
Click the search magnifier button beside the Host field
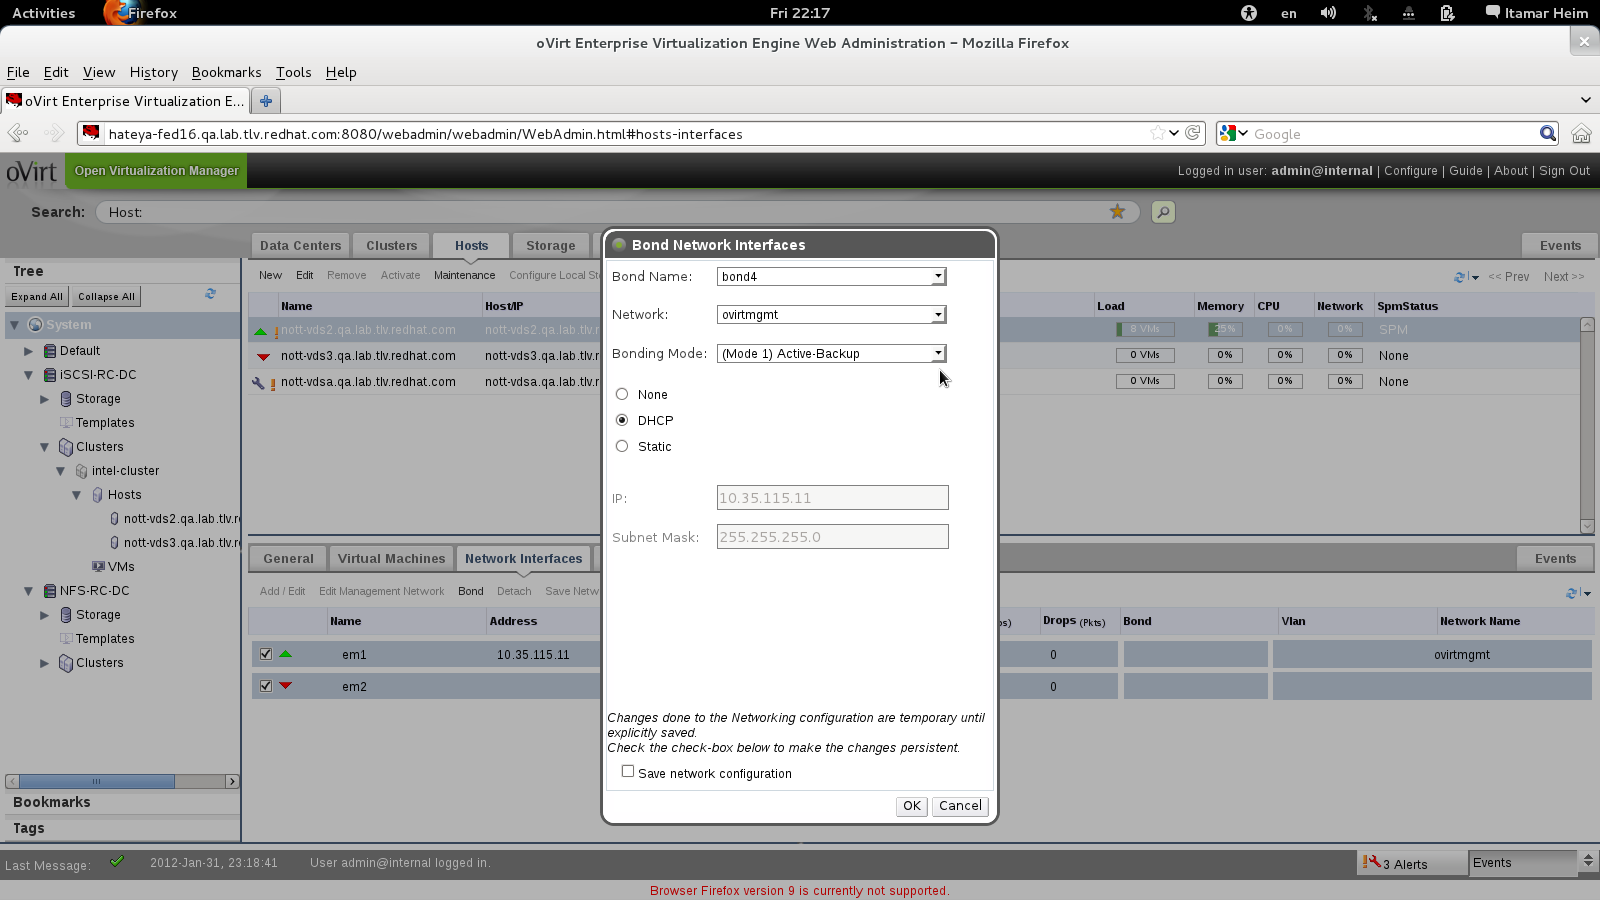click(1163, 212)
